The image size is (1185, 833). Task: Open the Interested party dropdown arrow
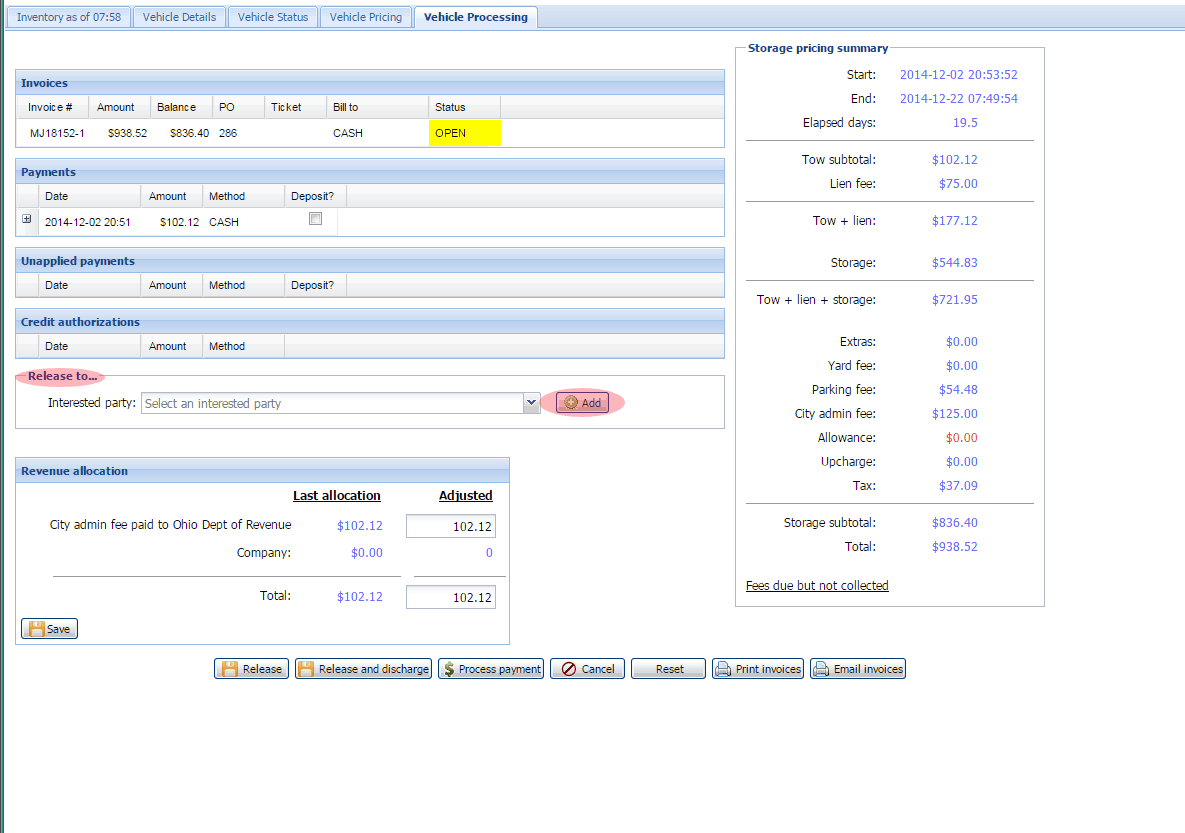[x=531, y=403]
